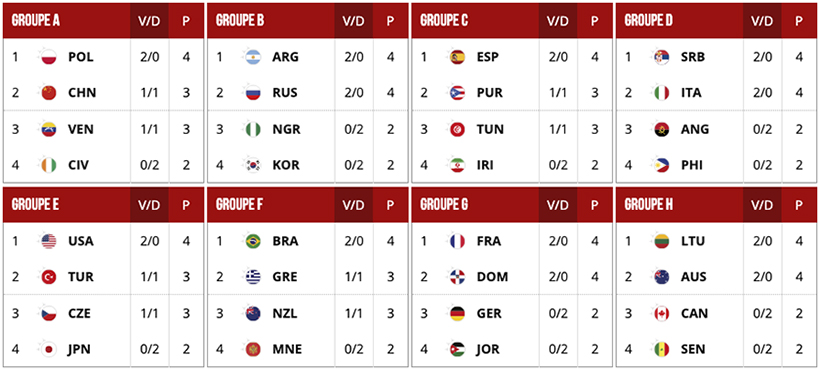Image resolution: width=820 pixels, height=371 pixels.
Task: Click the Brazil flag icon in Groupe F
Action: 253,241
